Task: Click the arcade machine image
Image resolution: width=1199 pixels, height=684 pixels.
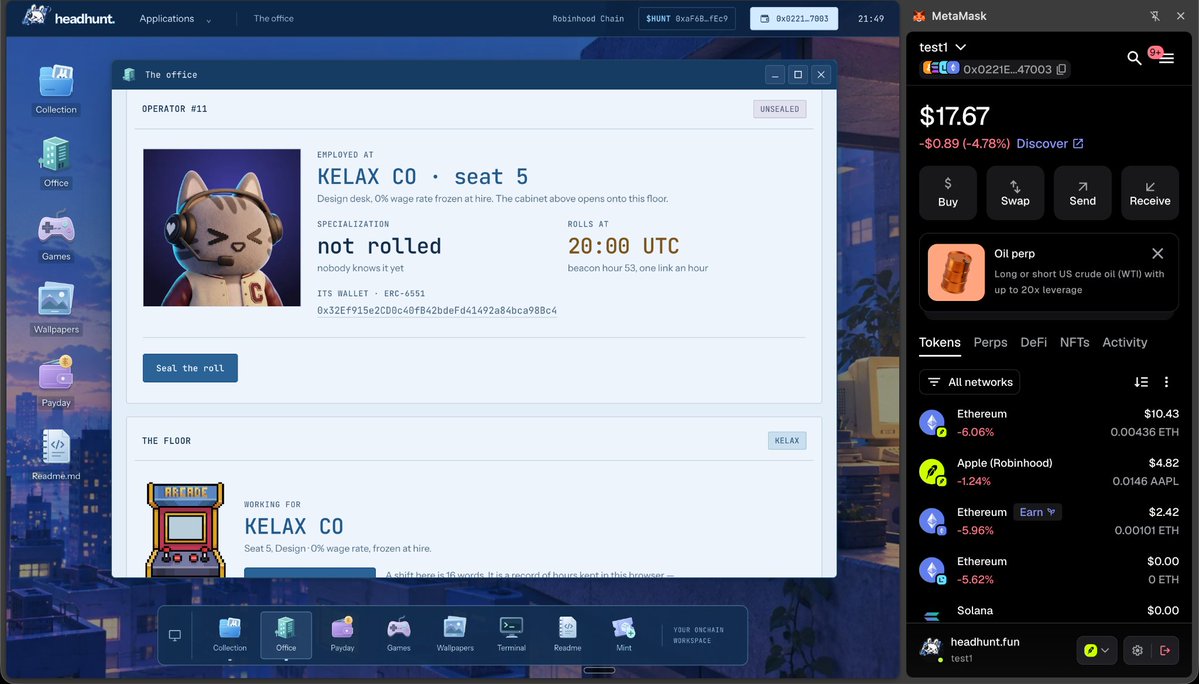Action: (186, 529)
